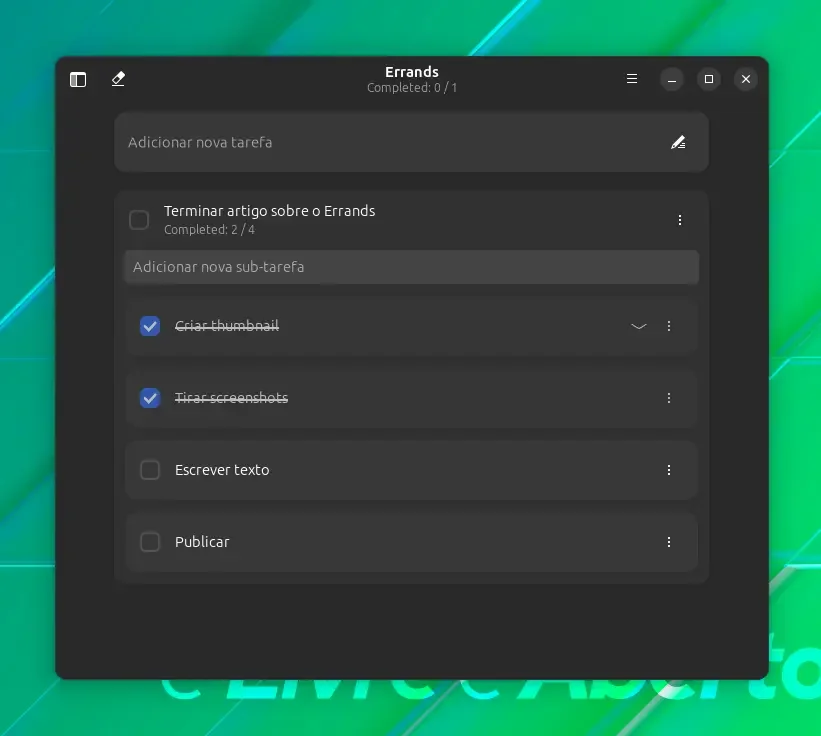Select the Terminar artigo sobre o Errands title
The width and height of the screenshot is (821, 736).
pos(270,211)
